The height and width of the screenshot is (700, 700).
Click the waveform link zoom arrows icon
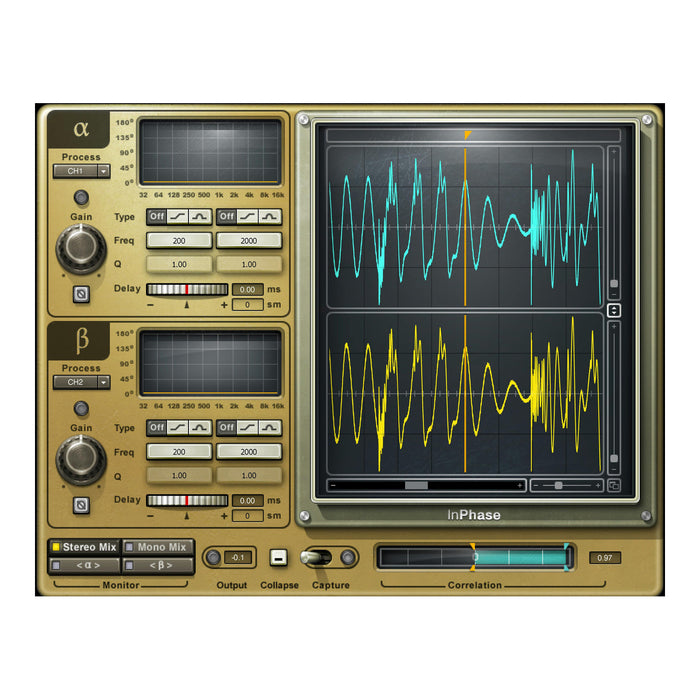click(x=614, y=310)
